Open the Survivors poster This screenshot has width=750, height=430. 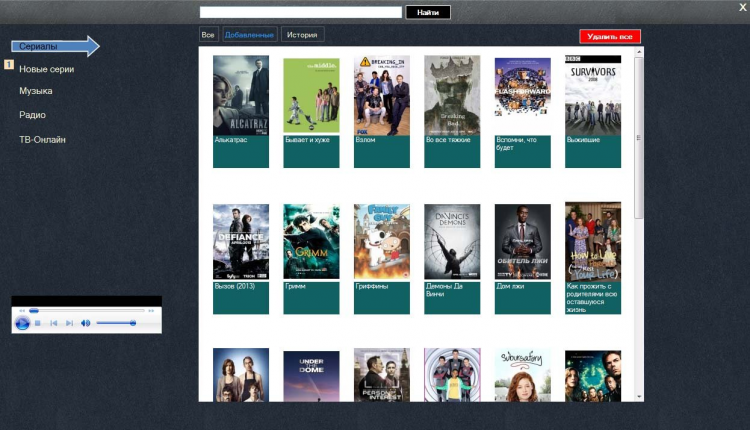point(593,95)
